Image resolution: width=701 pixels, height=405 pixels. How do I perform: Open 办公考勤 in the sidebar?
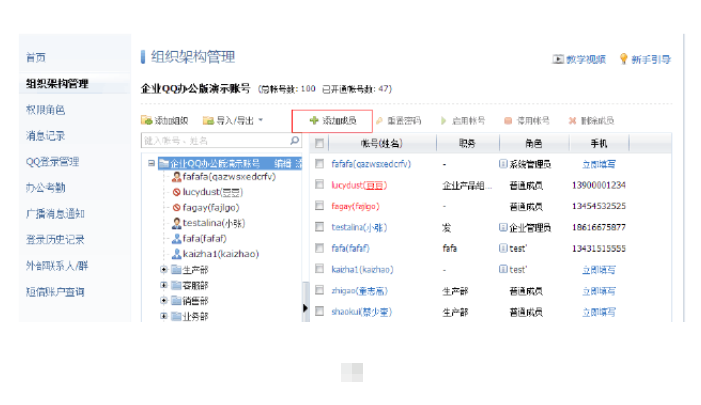click(x=46, y=187)
